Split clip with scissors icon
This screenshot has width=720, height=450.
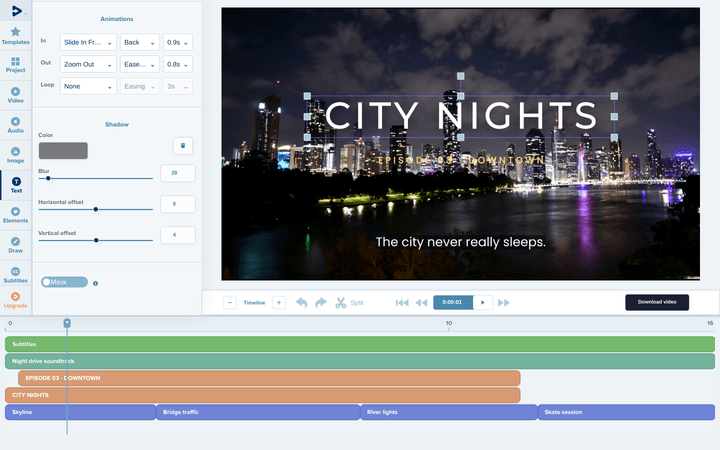point(341,302)
